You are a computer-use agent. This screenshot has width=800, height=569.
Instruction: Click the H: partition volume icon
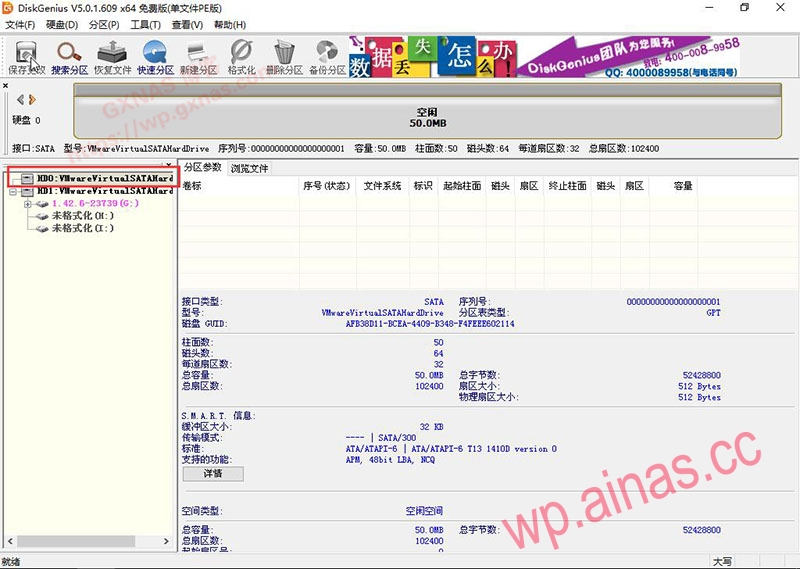click(x=42, y=216)
